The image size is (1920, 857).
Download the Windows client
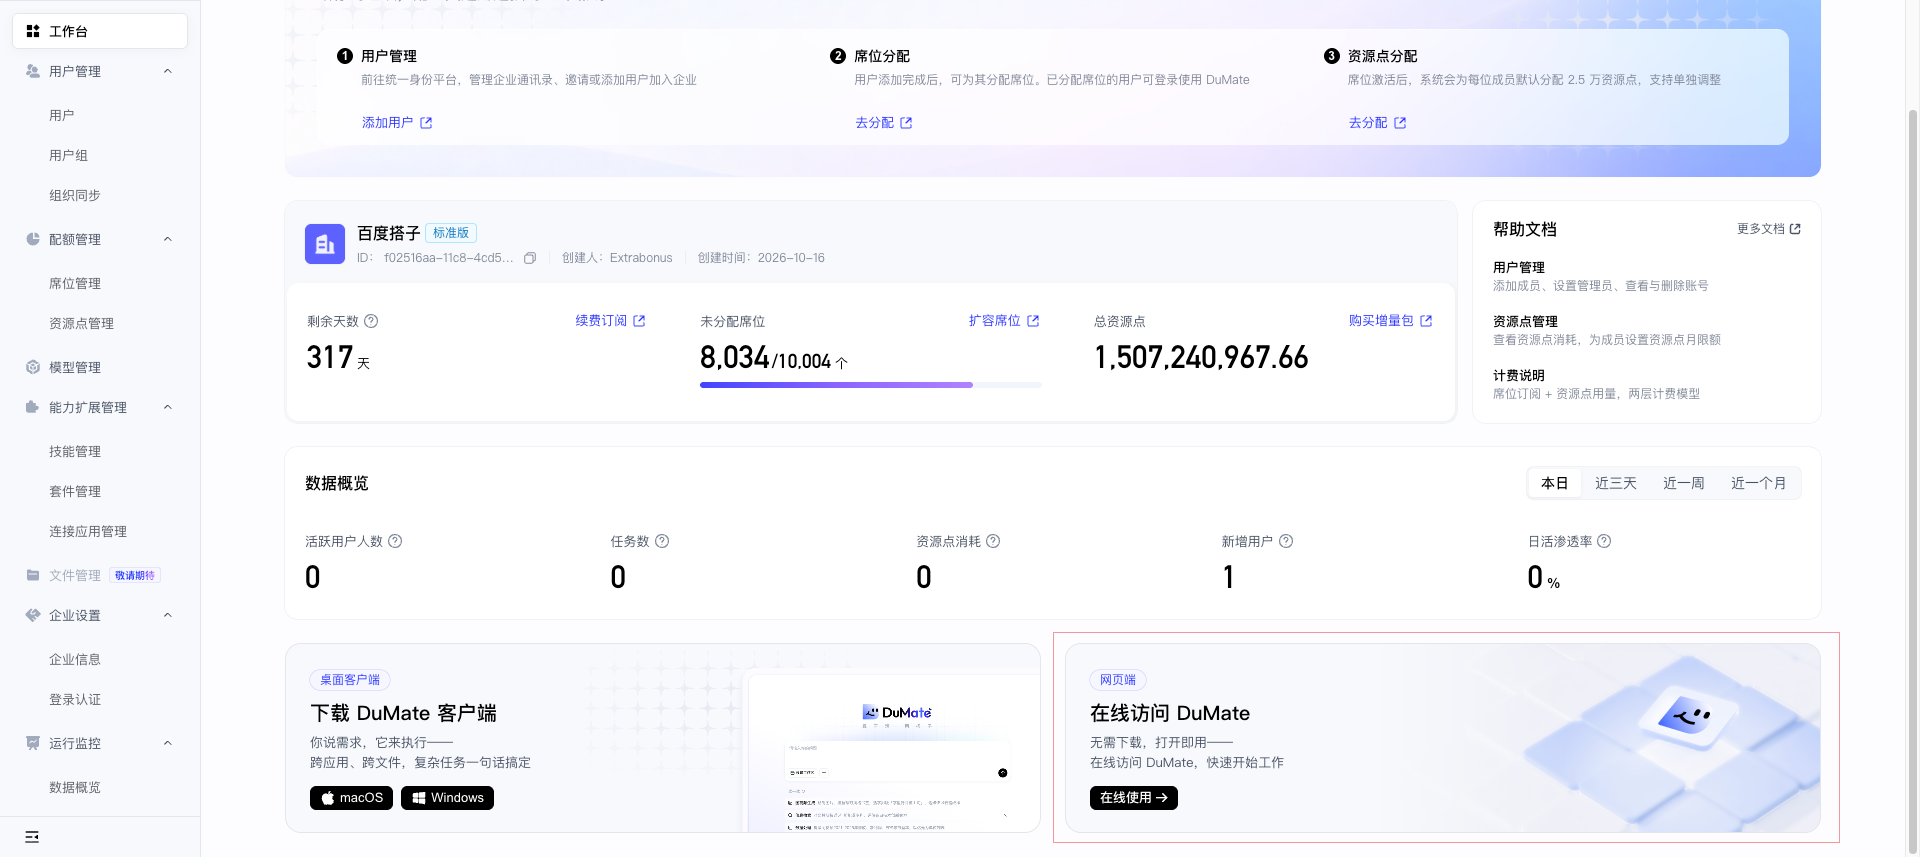click(x=447, y=798)
